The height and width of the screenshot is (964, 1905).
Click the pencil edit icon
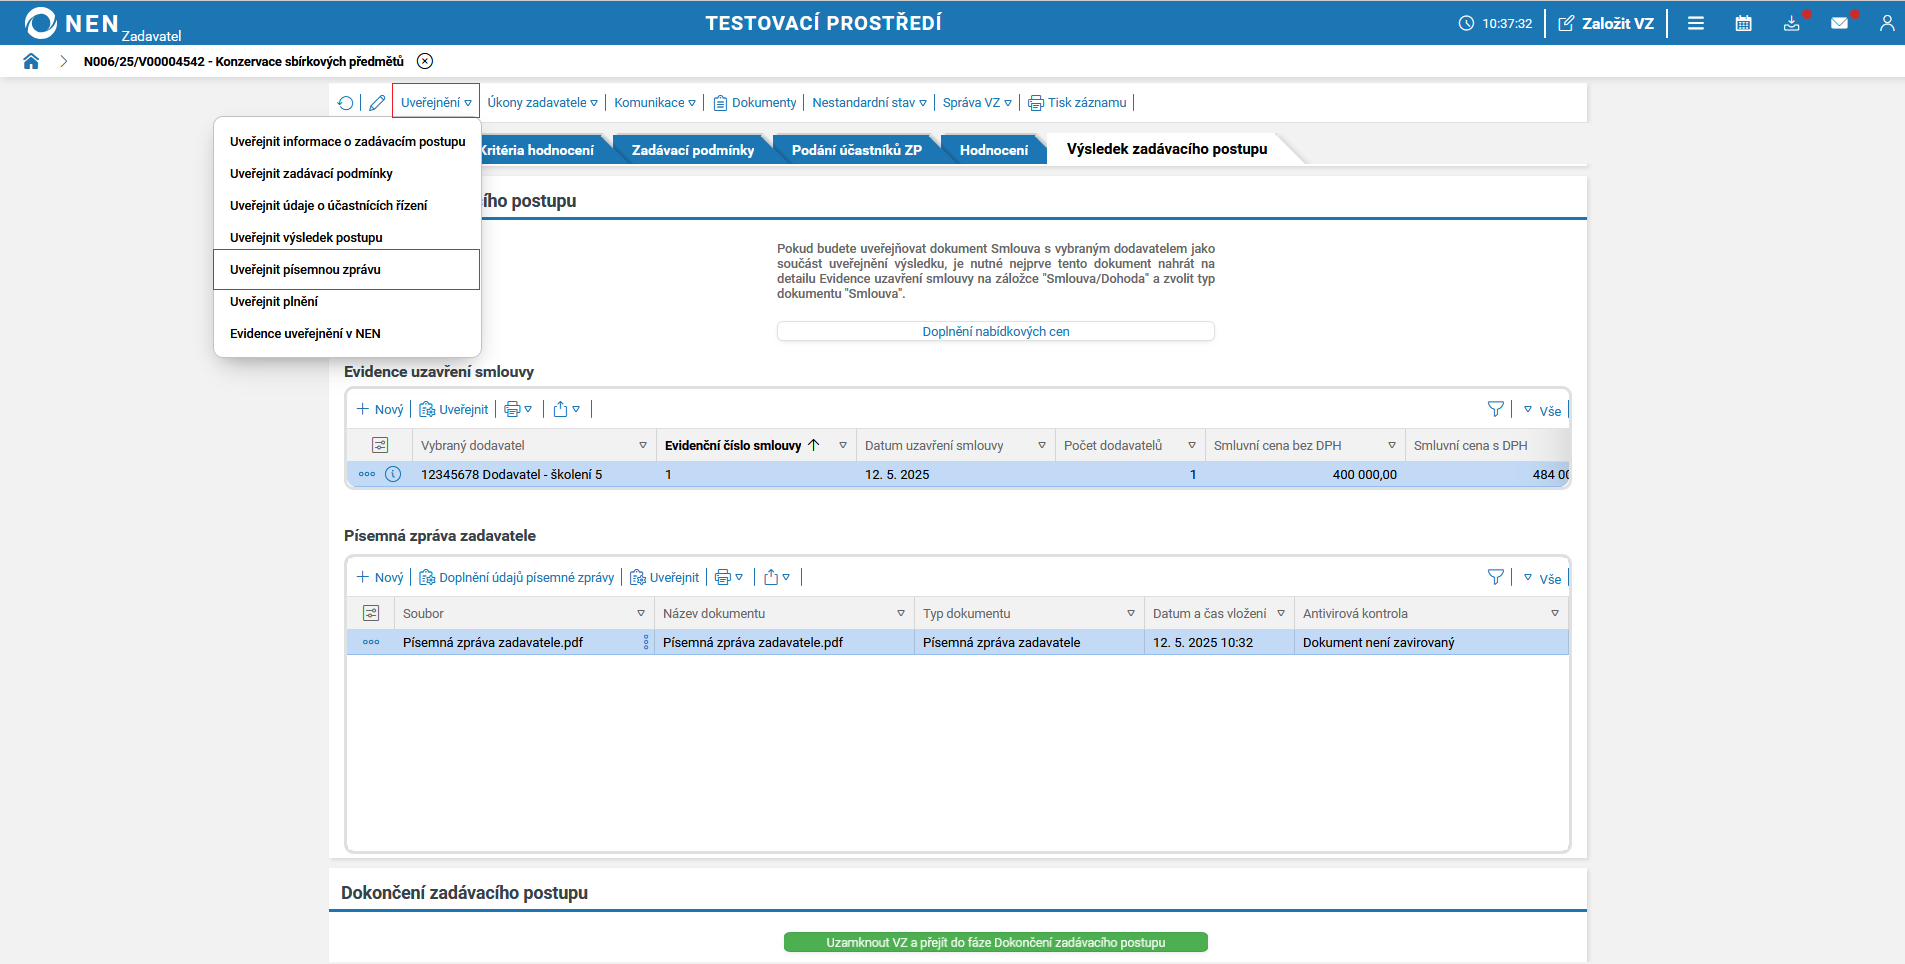377,103
